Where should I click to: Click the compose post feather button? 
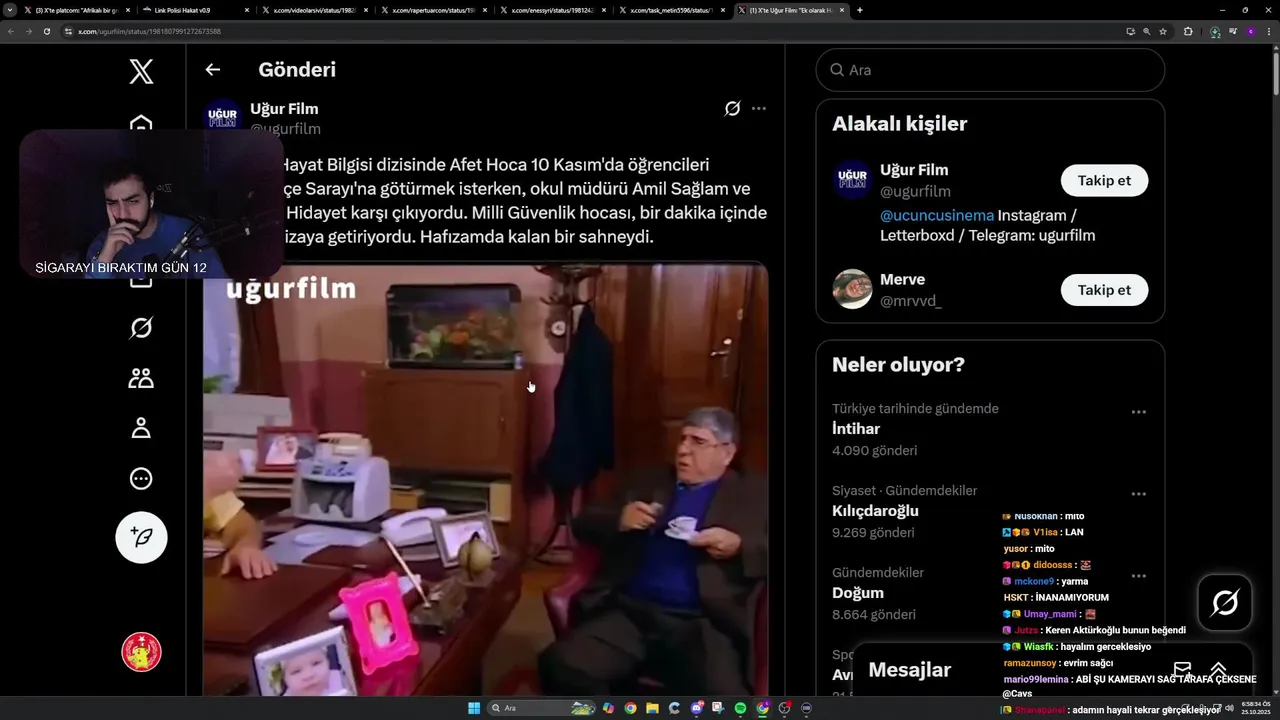click(x=141, y=538)
